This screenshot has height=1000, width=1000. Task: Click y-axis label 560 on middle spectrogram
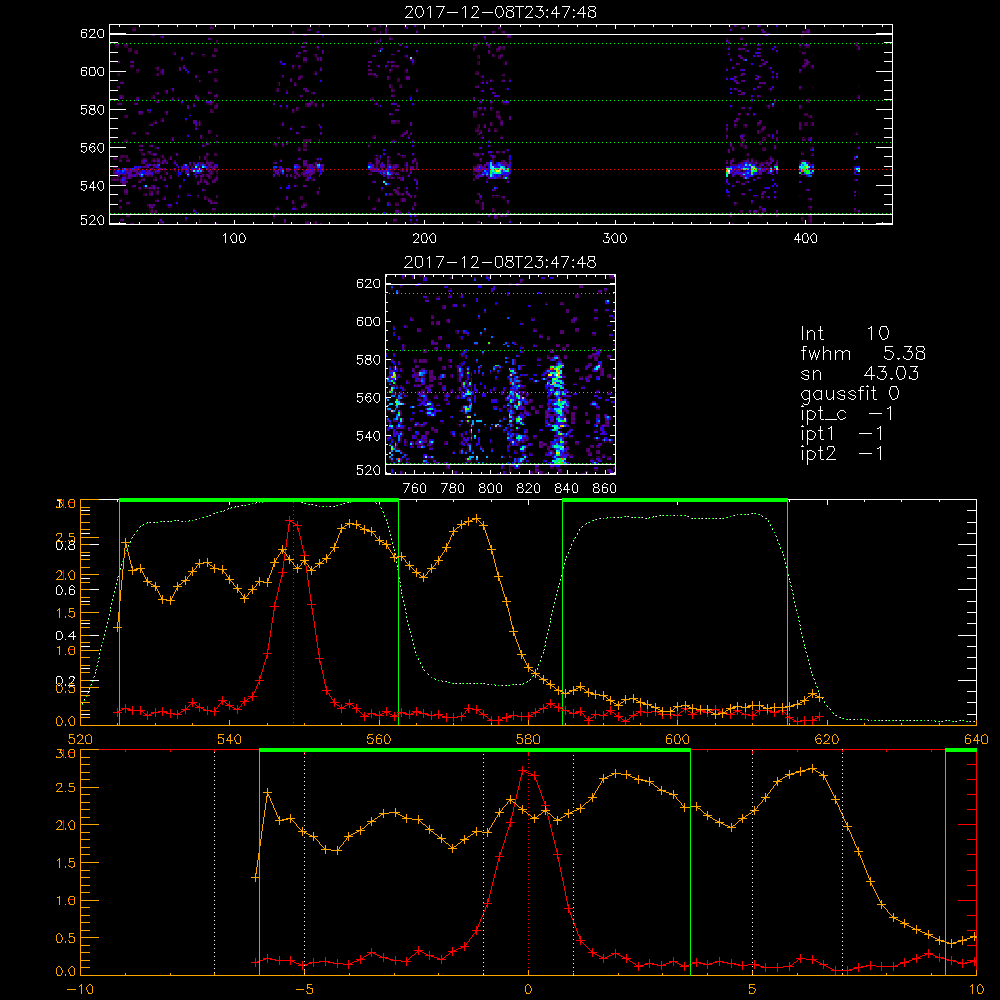pos(368,398)
